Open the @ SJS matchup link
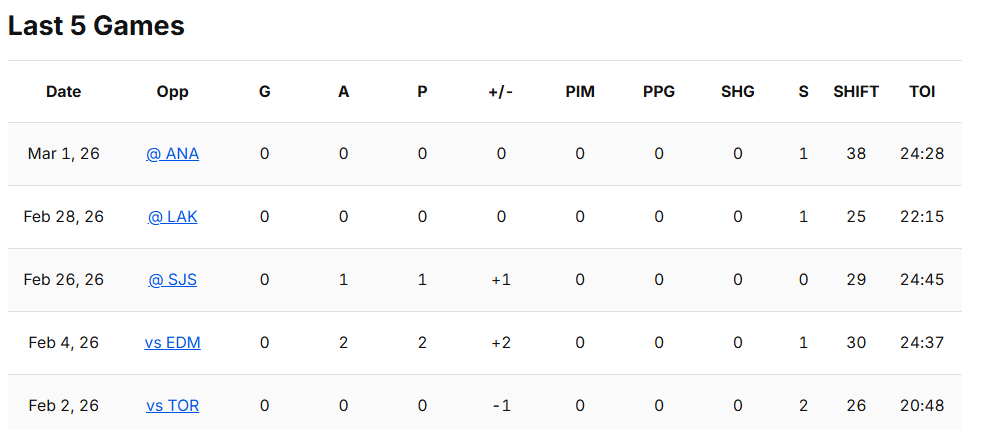This screenshot has width=992, height=430. click(172, 280)
